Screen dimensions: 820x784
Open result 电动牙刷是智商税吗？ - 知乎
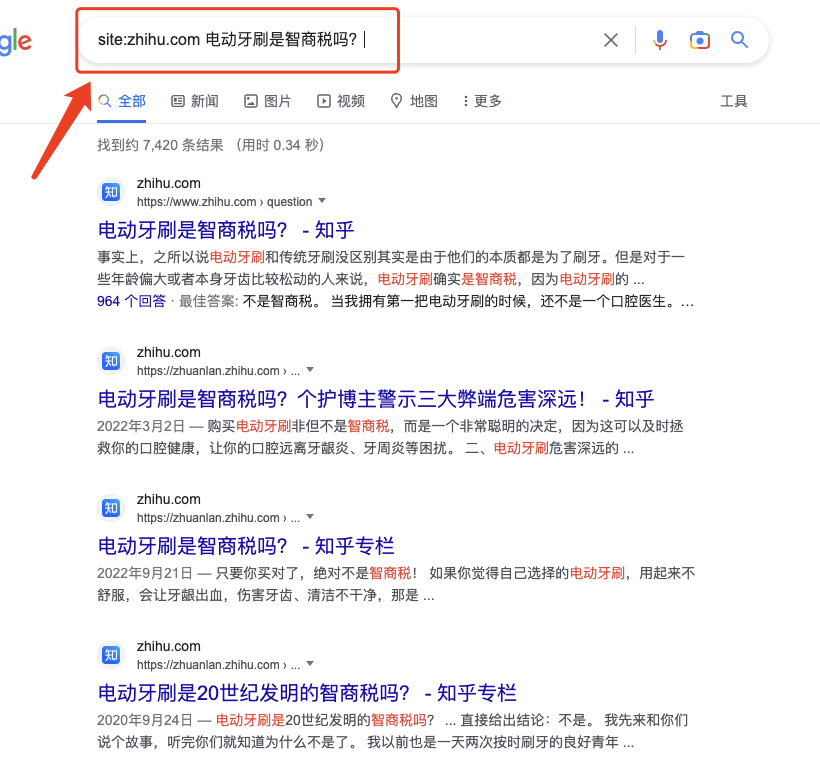(226, 230)
